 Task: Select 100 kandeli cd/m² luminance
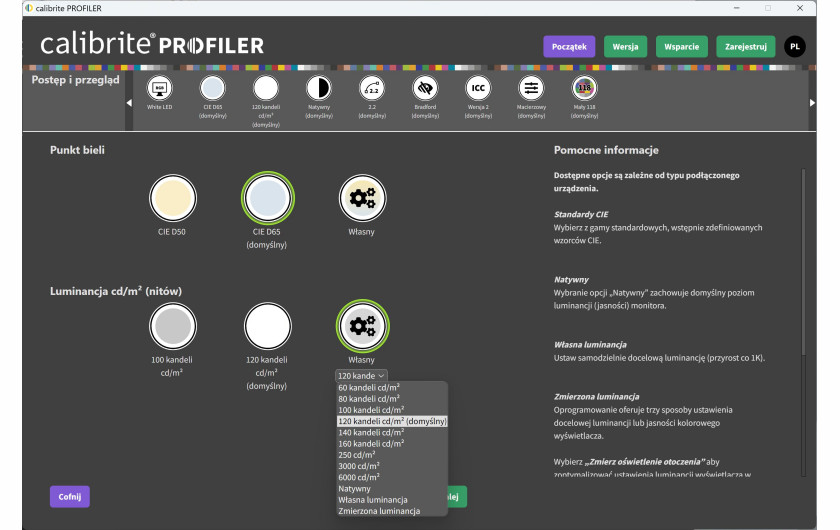[172, 326]
